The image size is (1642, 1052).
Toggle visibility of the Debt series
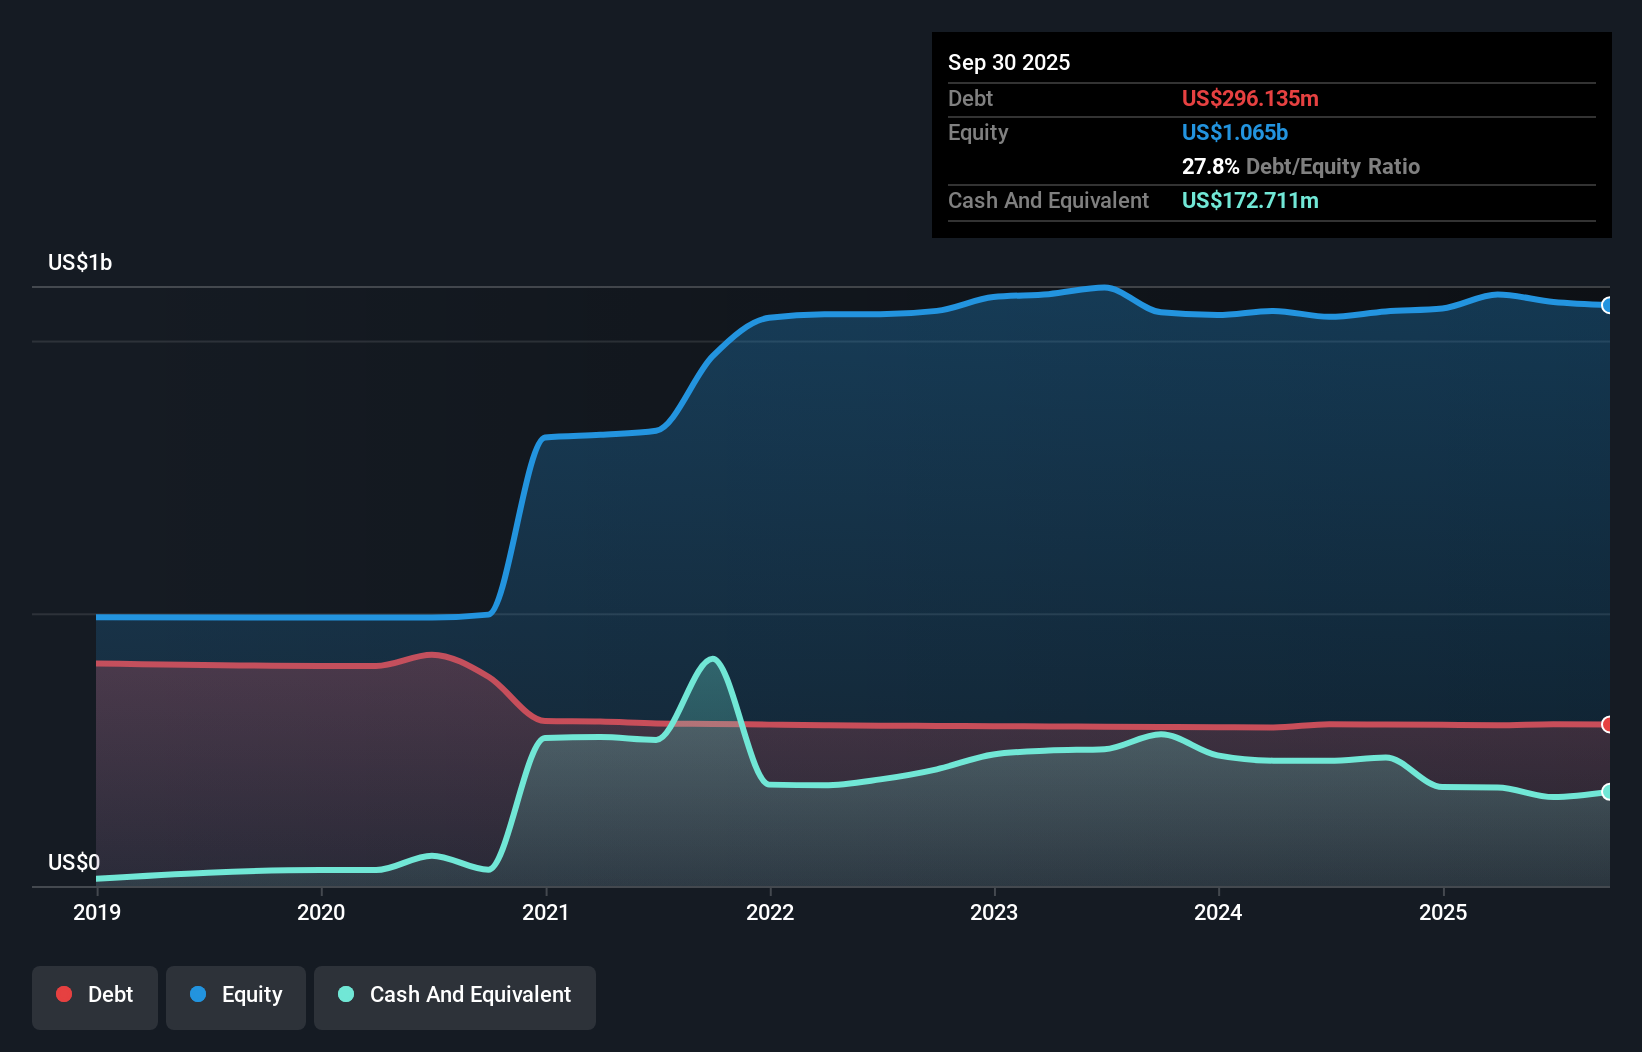pos(95,994)
